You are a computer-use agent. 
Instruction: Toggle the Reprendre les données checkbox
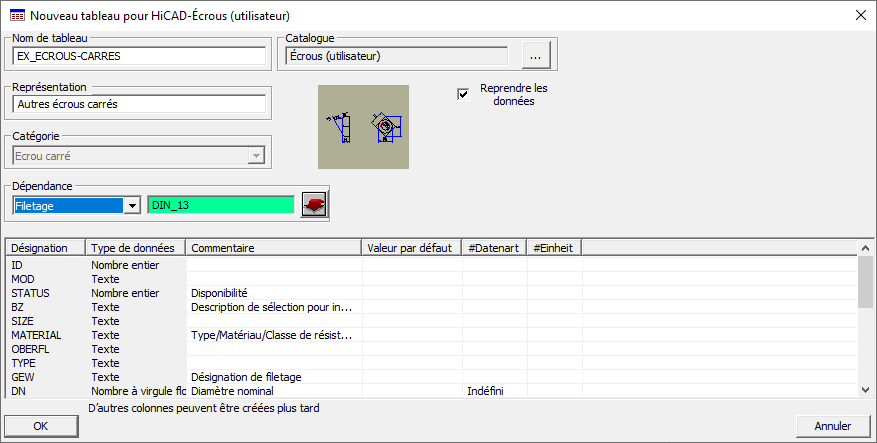pos(463,95)
